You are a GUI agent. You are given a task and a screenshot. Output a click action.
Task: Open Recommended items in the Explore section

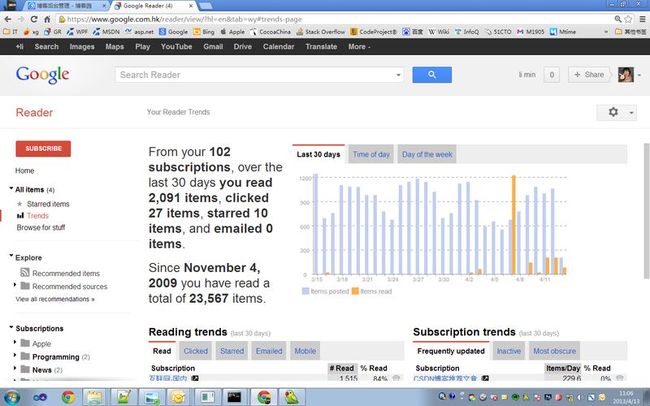click(x=66, y=273)
